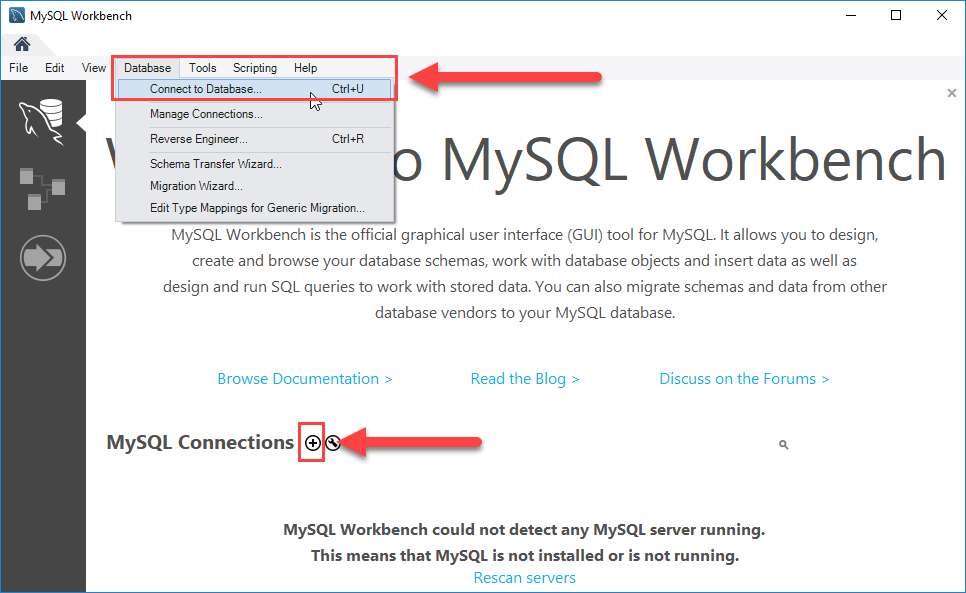Open the Tools menu

202,67
